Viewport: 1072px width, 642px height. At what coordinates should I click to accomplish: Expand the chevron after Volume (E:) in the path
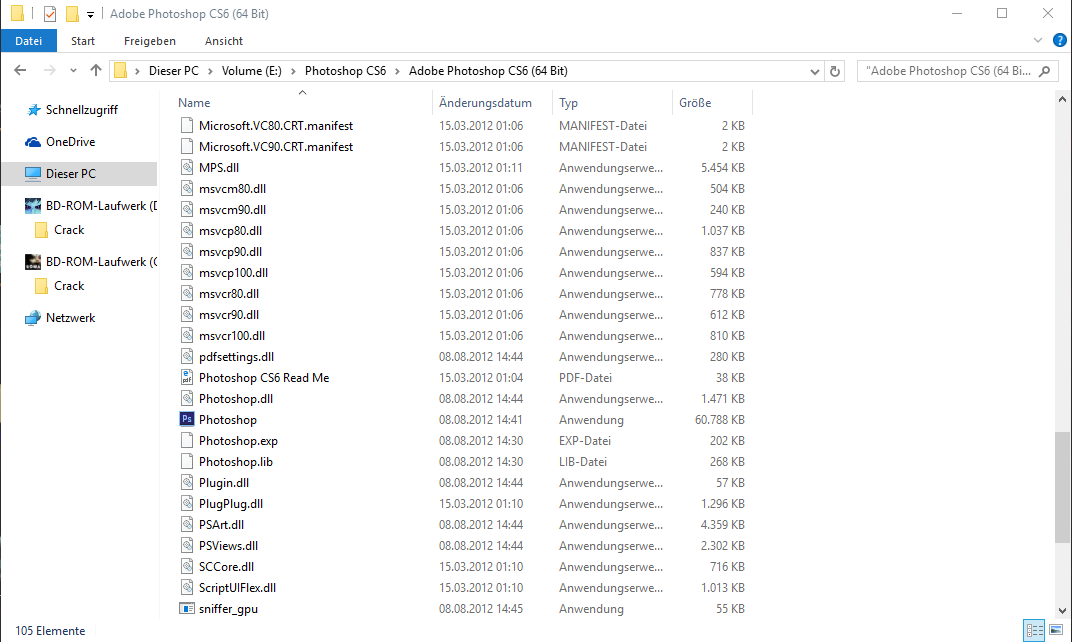[293, 71]
